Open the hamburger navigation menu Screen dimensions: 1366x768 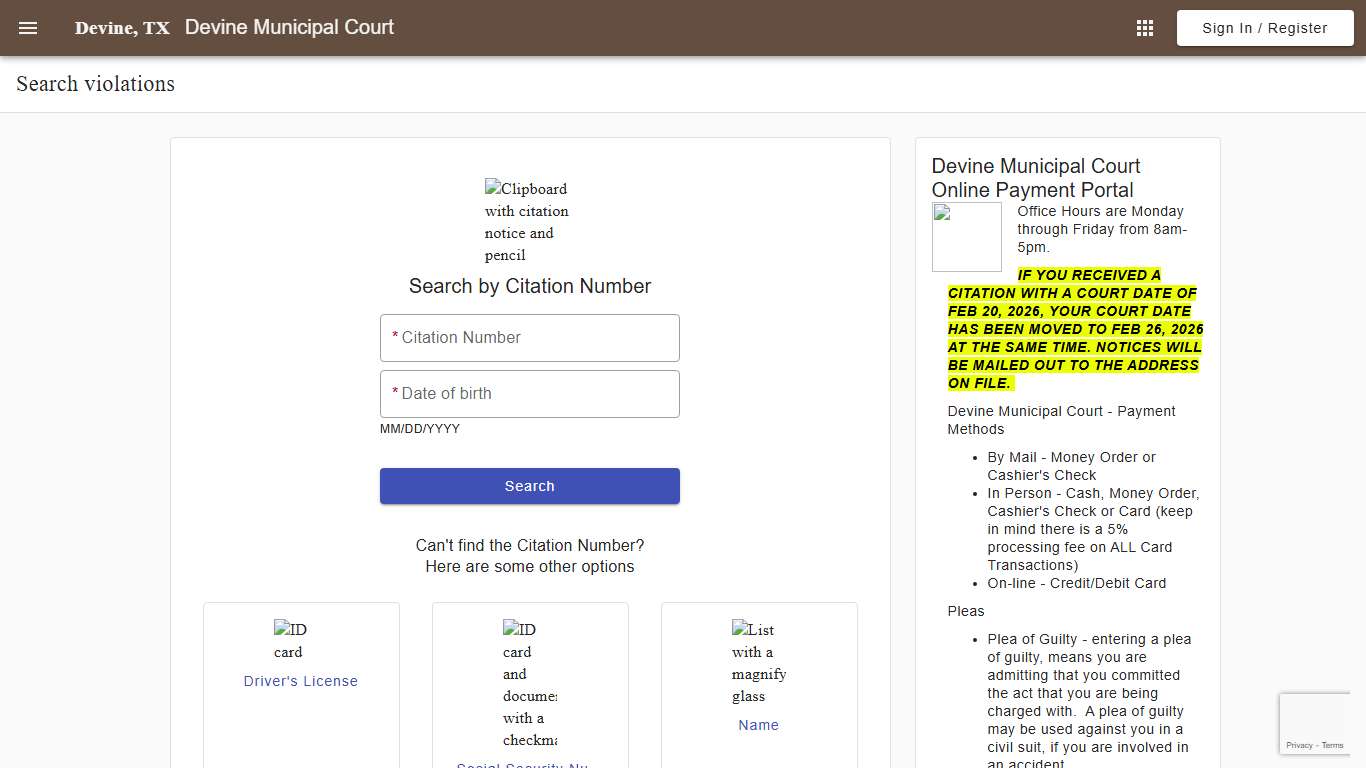pyautogui.click(x=27, y=27)
